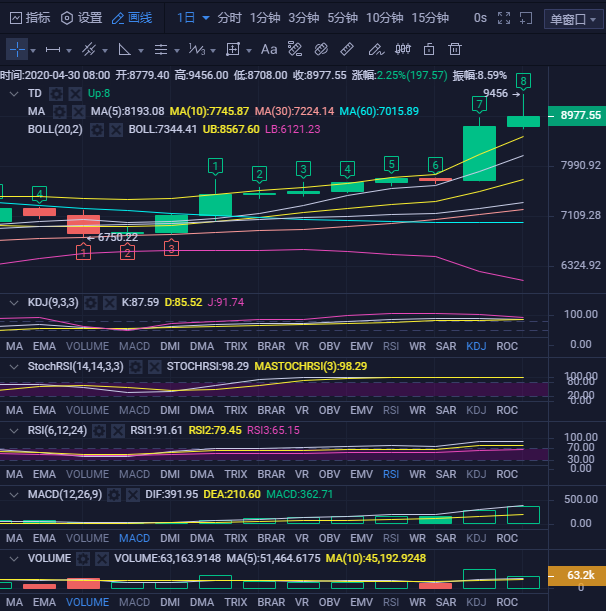Switch timeframe to 3分钟
The width and height of the screenshot is (606, 611).
pos(304,18)
